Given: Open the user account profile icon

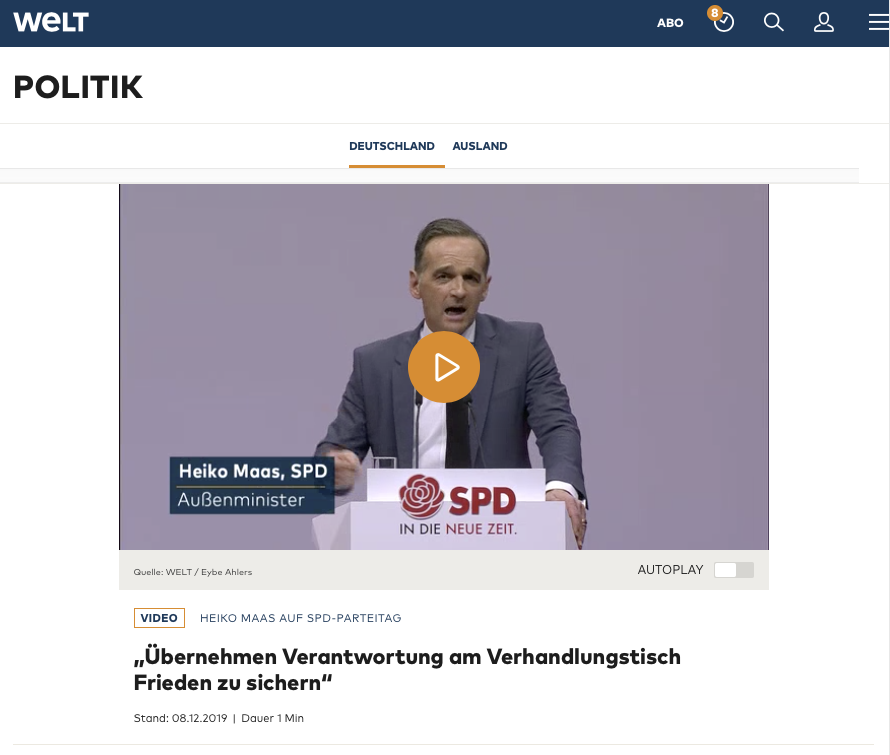Looking at the screenshot, I should point(824,23).
